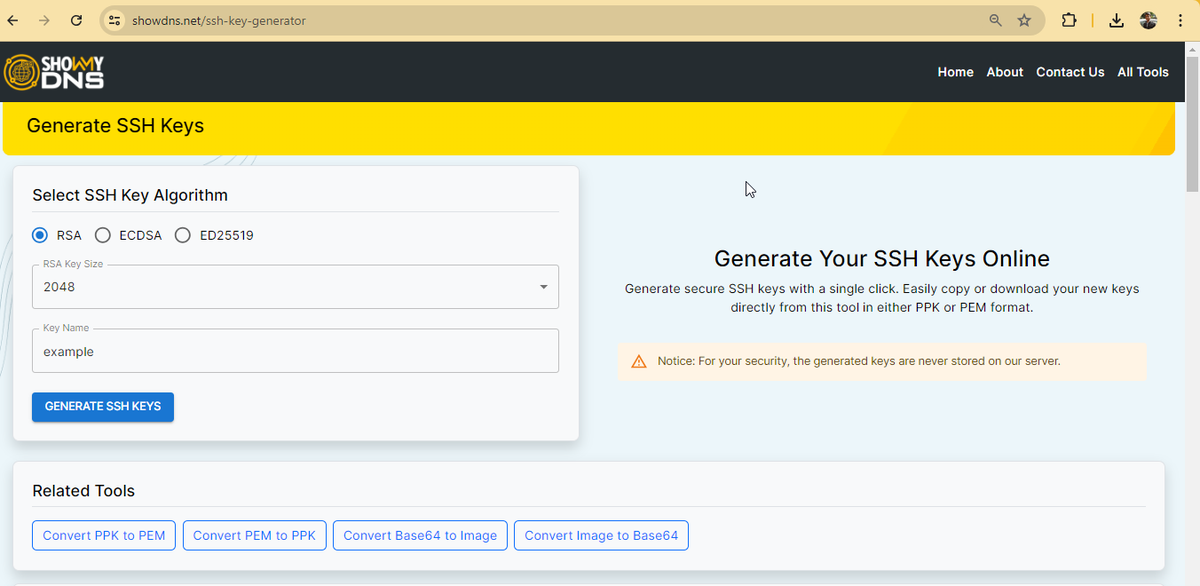1200x586 pixels.
Task: Click the ShowMyDNS logo
Action: click(54, 72)
